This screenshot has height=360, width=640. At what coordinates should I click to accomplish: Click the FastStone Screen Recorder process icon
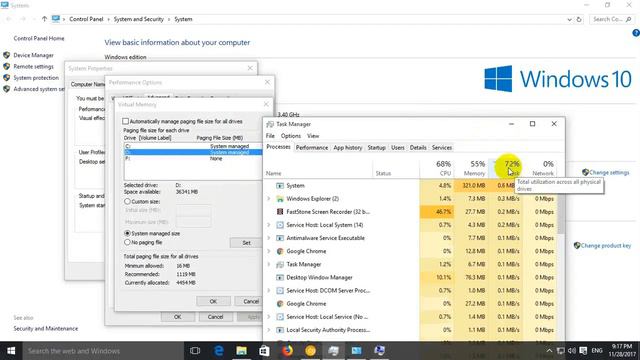click(x=280, y=212)
